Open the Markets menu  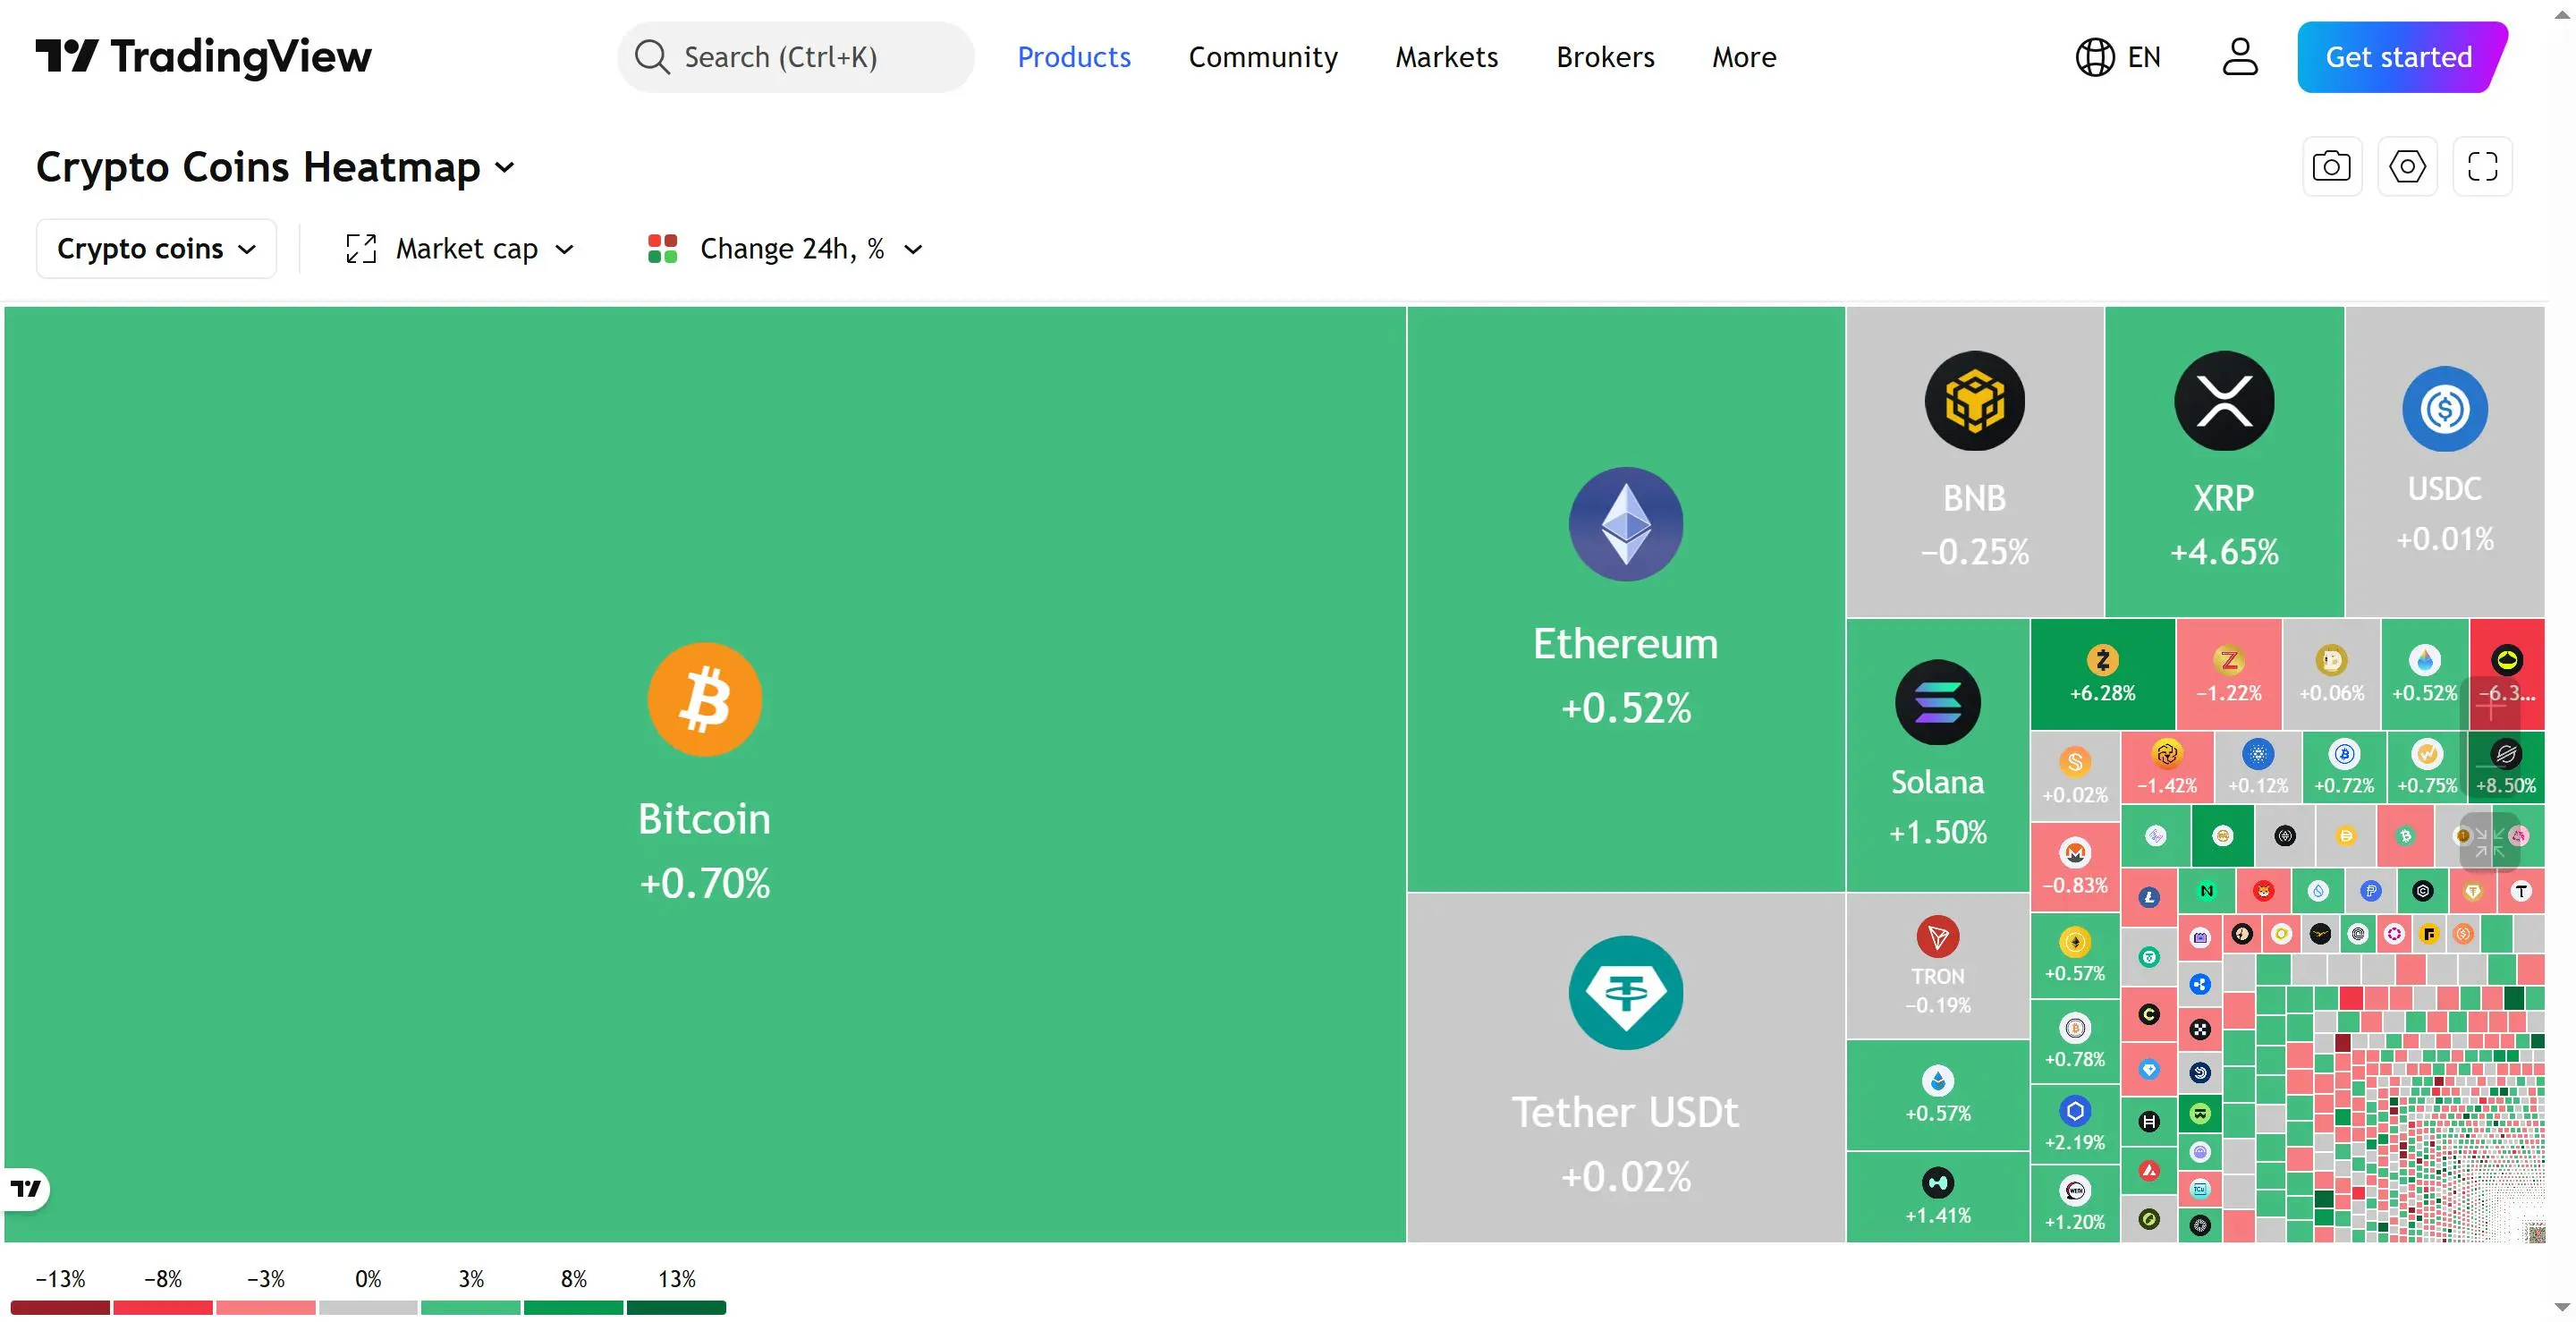coord(1447,57)
